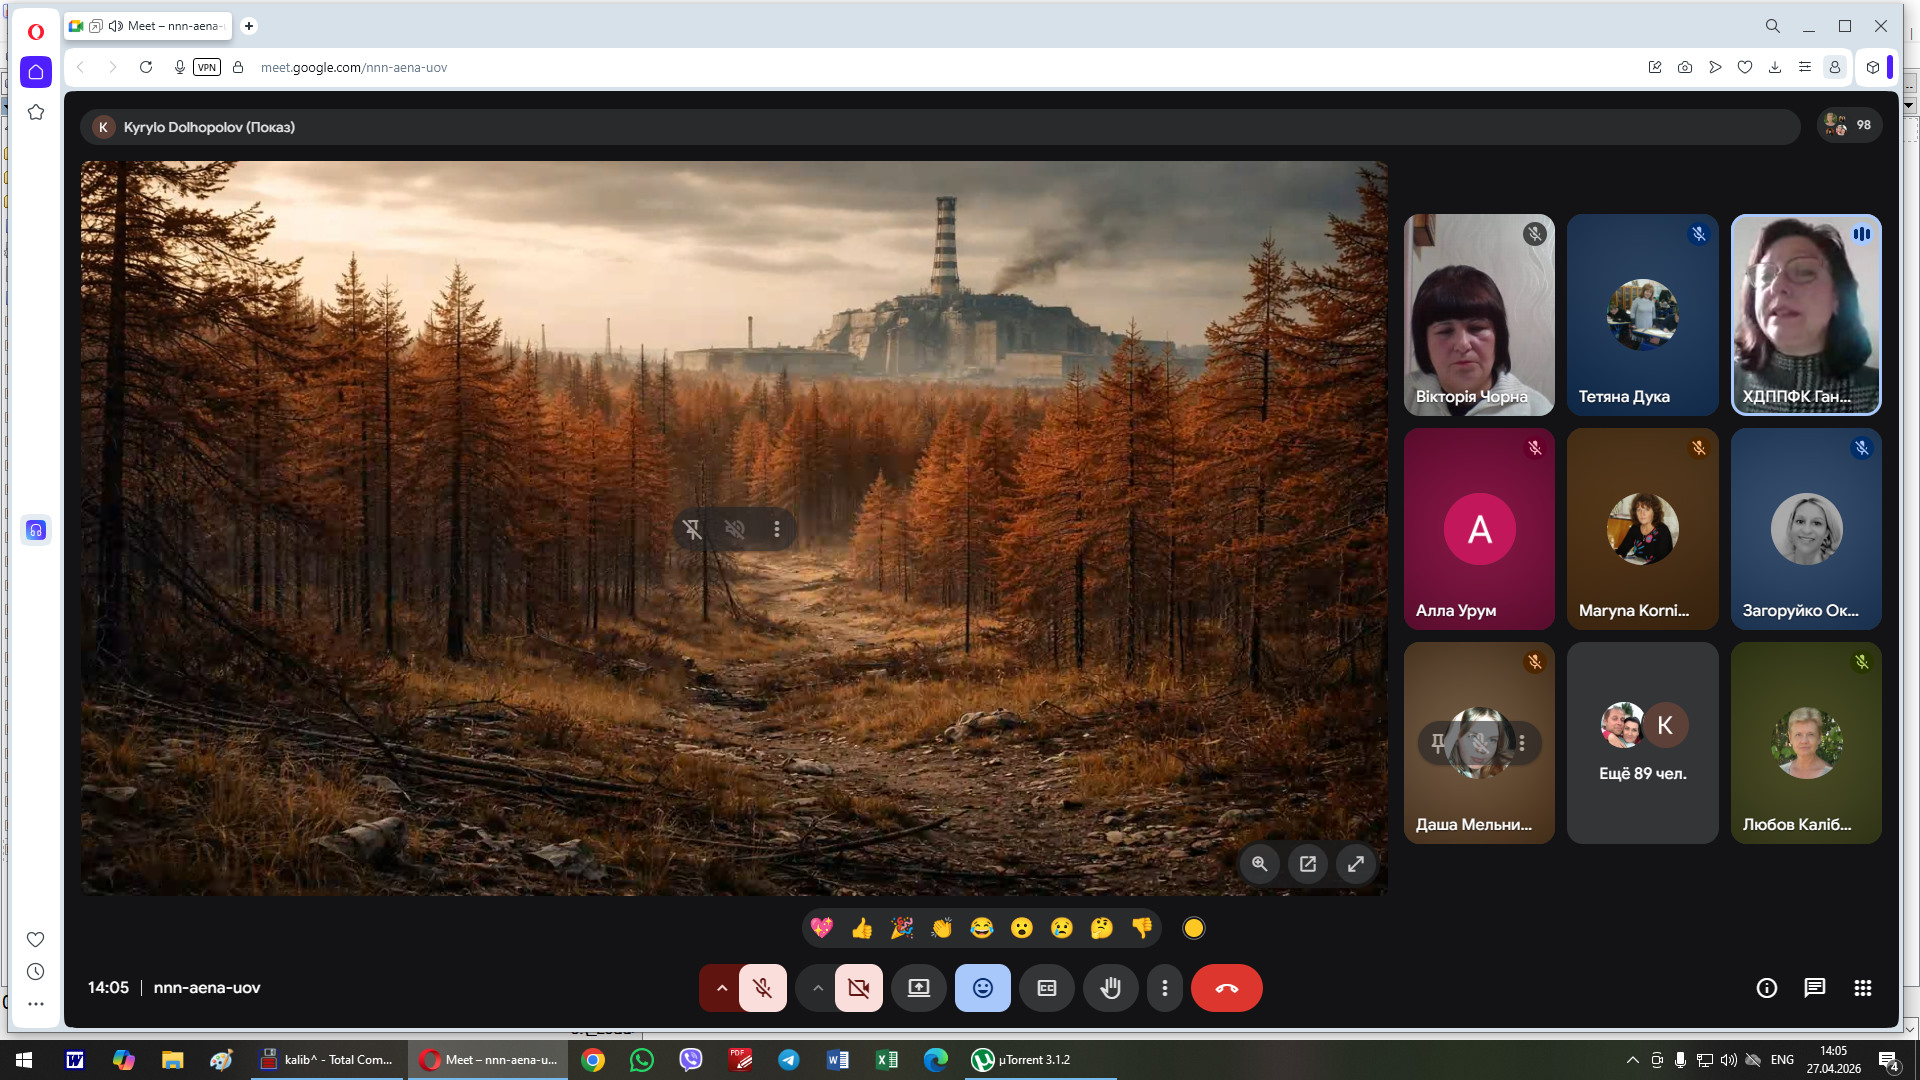The width and height of the screenshot is (1920, 1080).
Task: Leave the call with red button
Action: (1226, 988)
